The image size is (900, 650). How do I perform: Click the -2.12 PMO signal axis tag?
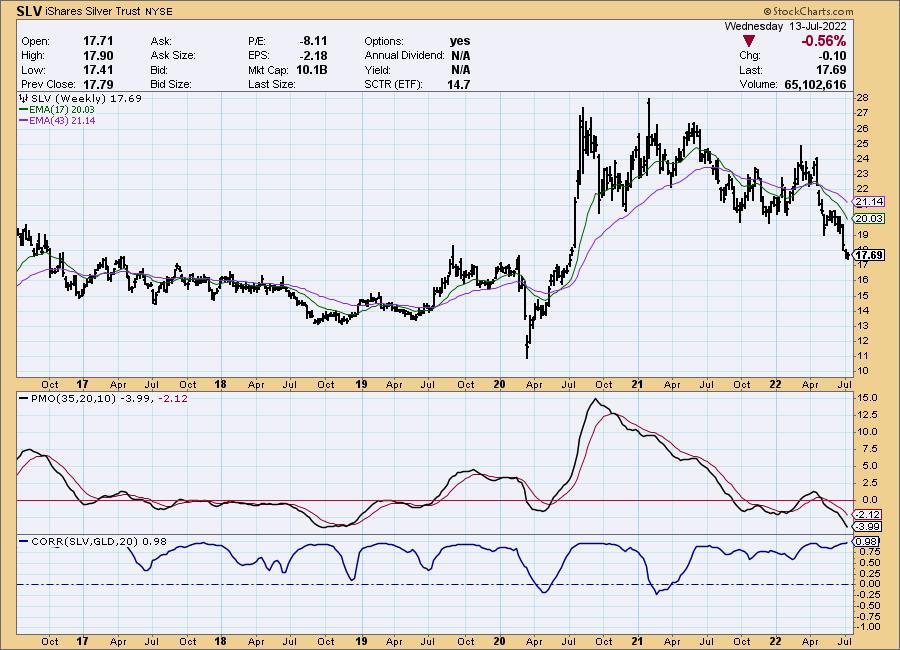867,514
